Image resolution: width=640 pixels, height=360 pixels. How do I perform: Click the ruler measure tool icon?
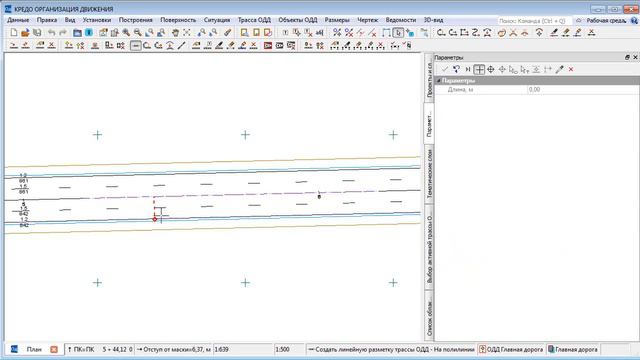point(228,33)
